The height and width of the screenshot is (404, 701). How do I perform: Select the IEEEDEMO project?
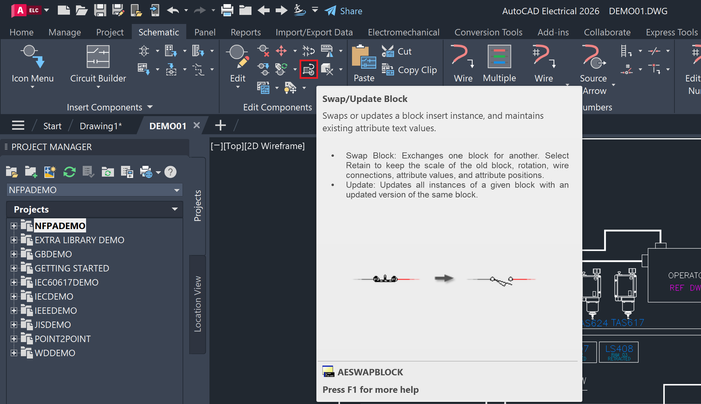click(56, 311)
